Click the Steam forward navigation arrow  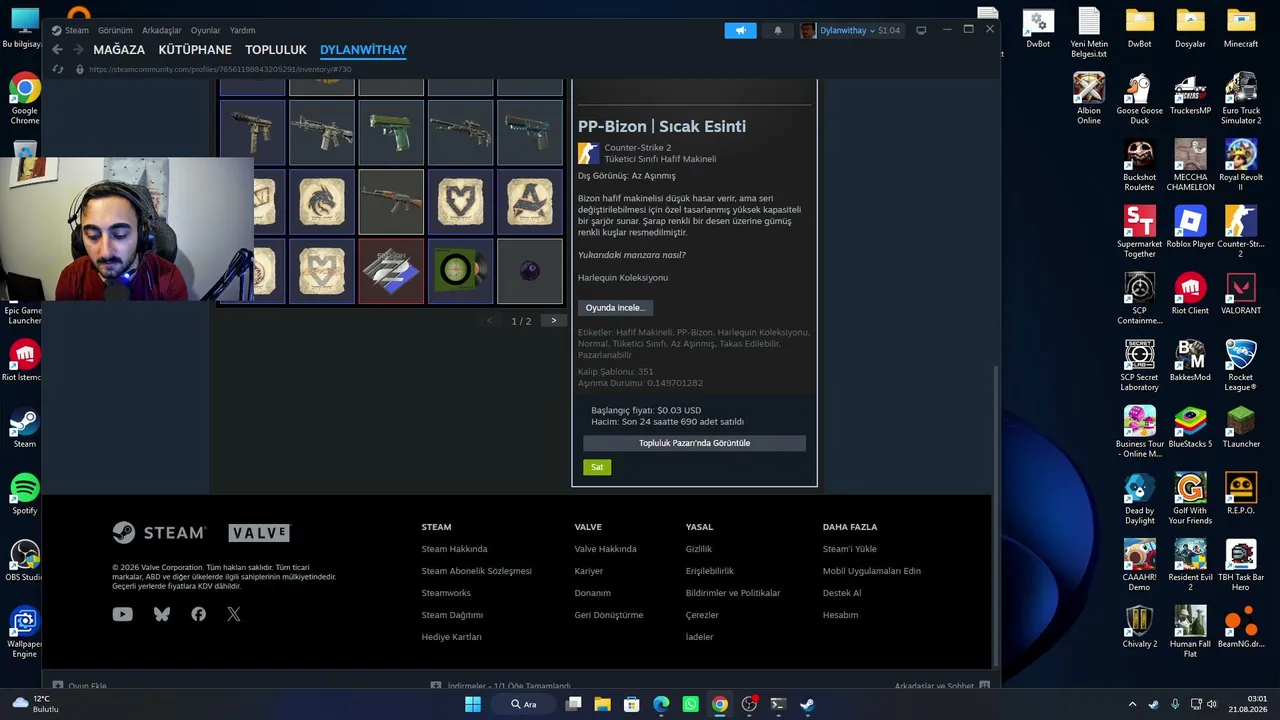78,50
